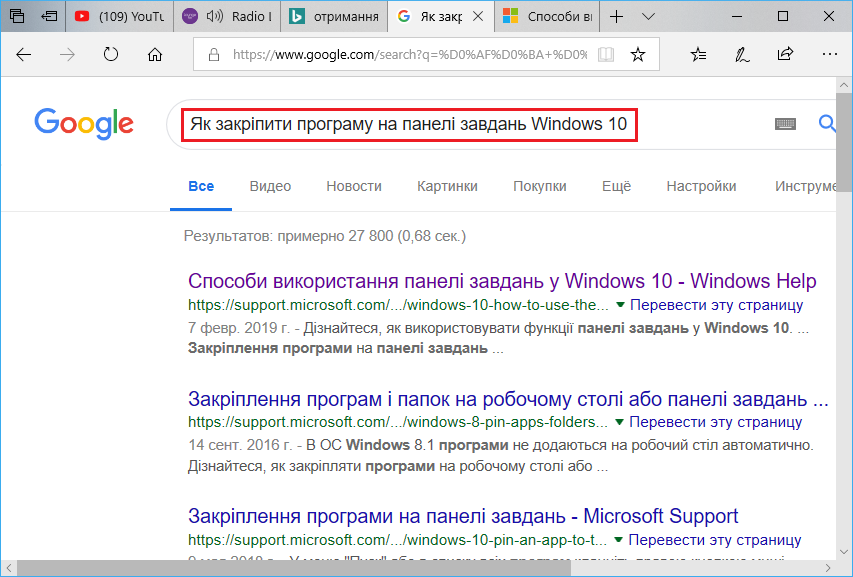The width and height of the screenshot is (853, 577).
Task: Switch to the Microsoft Способи tab
Action: pos(547,16)
